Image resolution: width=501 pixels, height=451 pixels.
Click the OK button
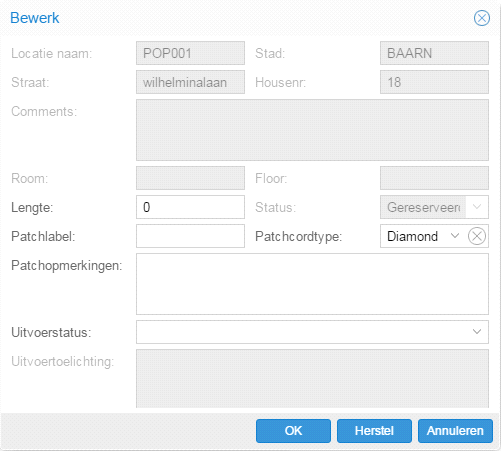pyautogui.click(x=293, y=431)
